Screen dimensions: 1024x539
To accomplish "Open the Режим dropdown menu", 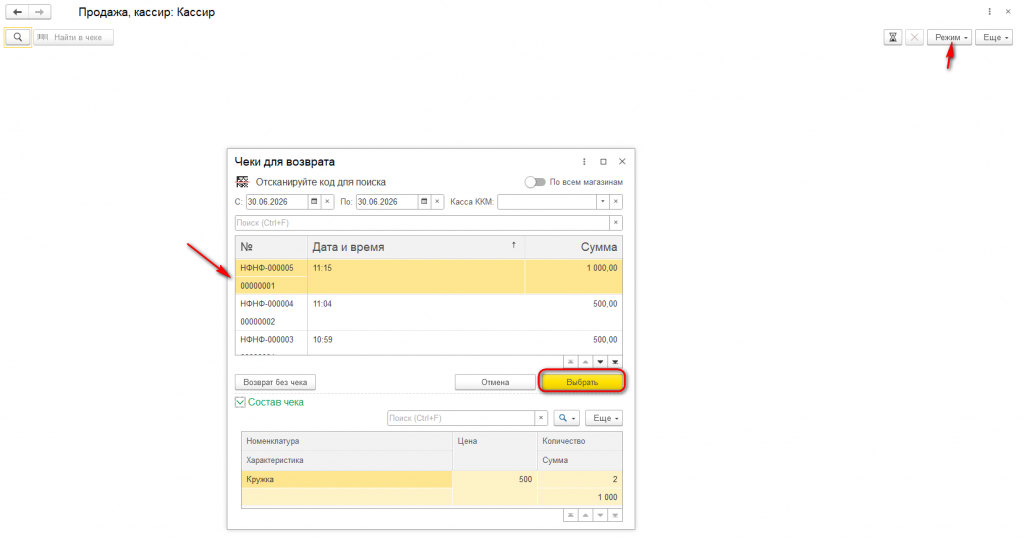I will pyautogui.click(x=950, y=37).
